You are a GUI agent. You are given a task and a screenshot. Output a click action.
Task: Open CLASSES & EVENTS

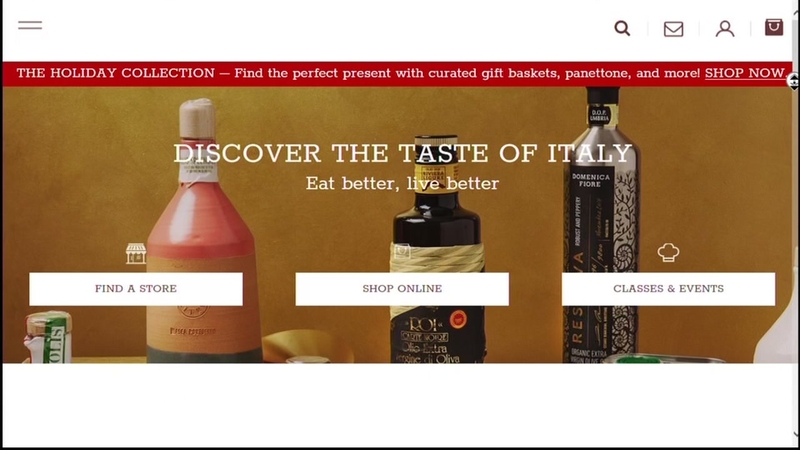point(668,289)
